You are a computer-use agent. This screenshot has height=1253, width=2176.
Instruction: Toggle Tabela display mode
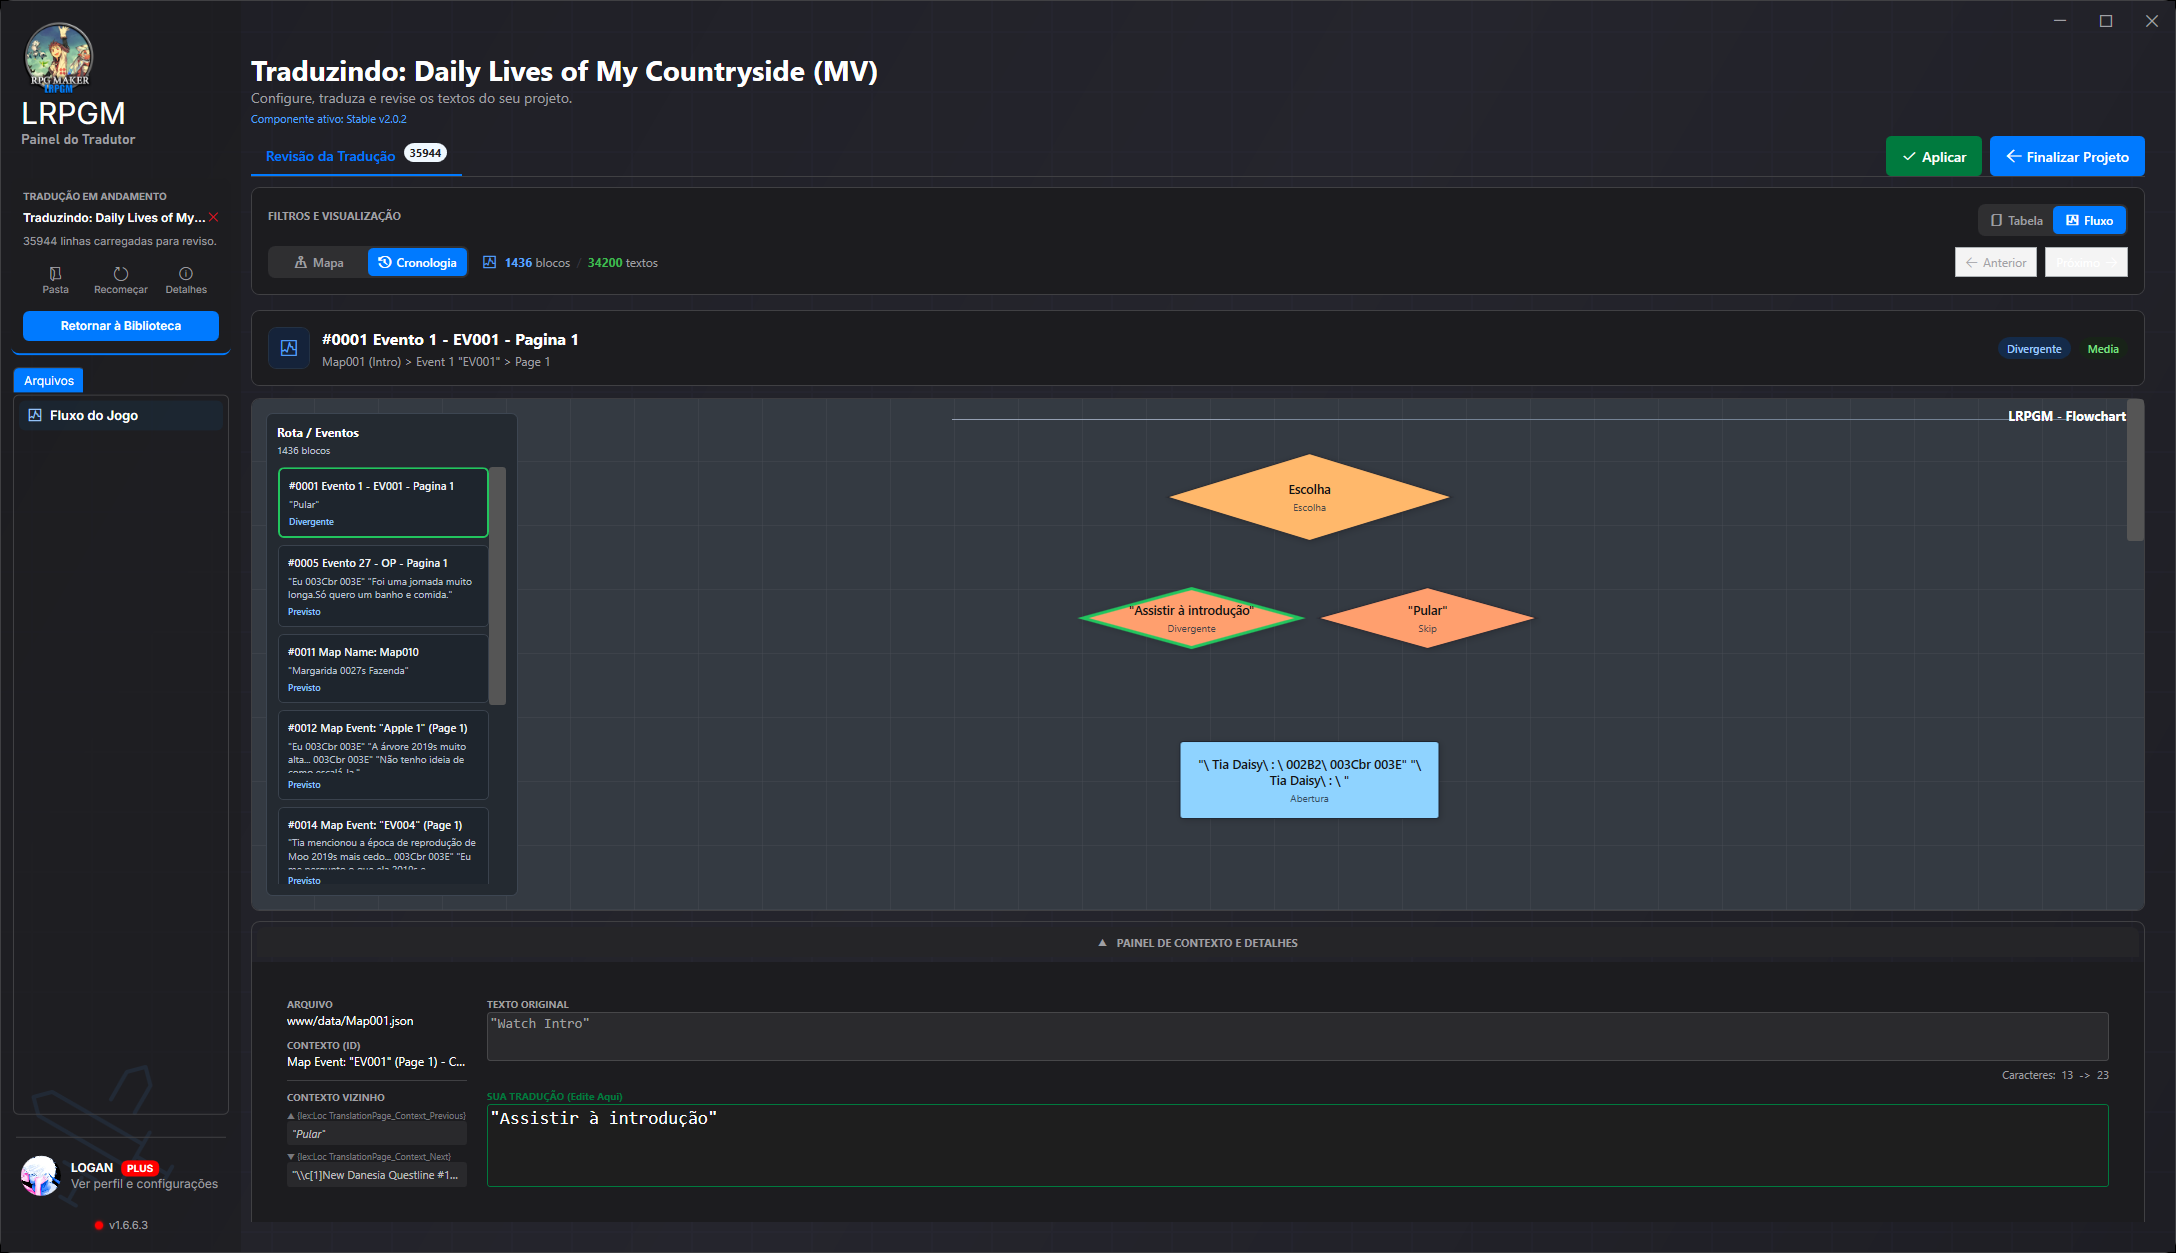coord(2016,220)
